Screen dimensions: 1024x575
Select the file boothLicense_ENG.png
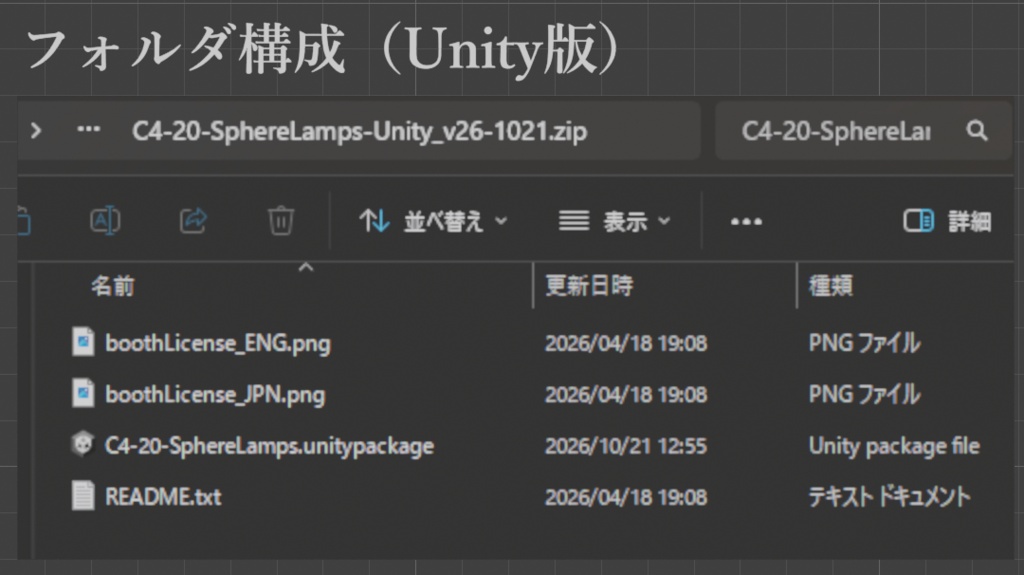click(x=217, y=343)
